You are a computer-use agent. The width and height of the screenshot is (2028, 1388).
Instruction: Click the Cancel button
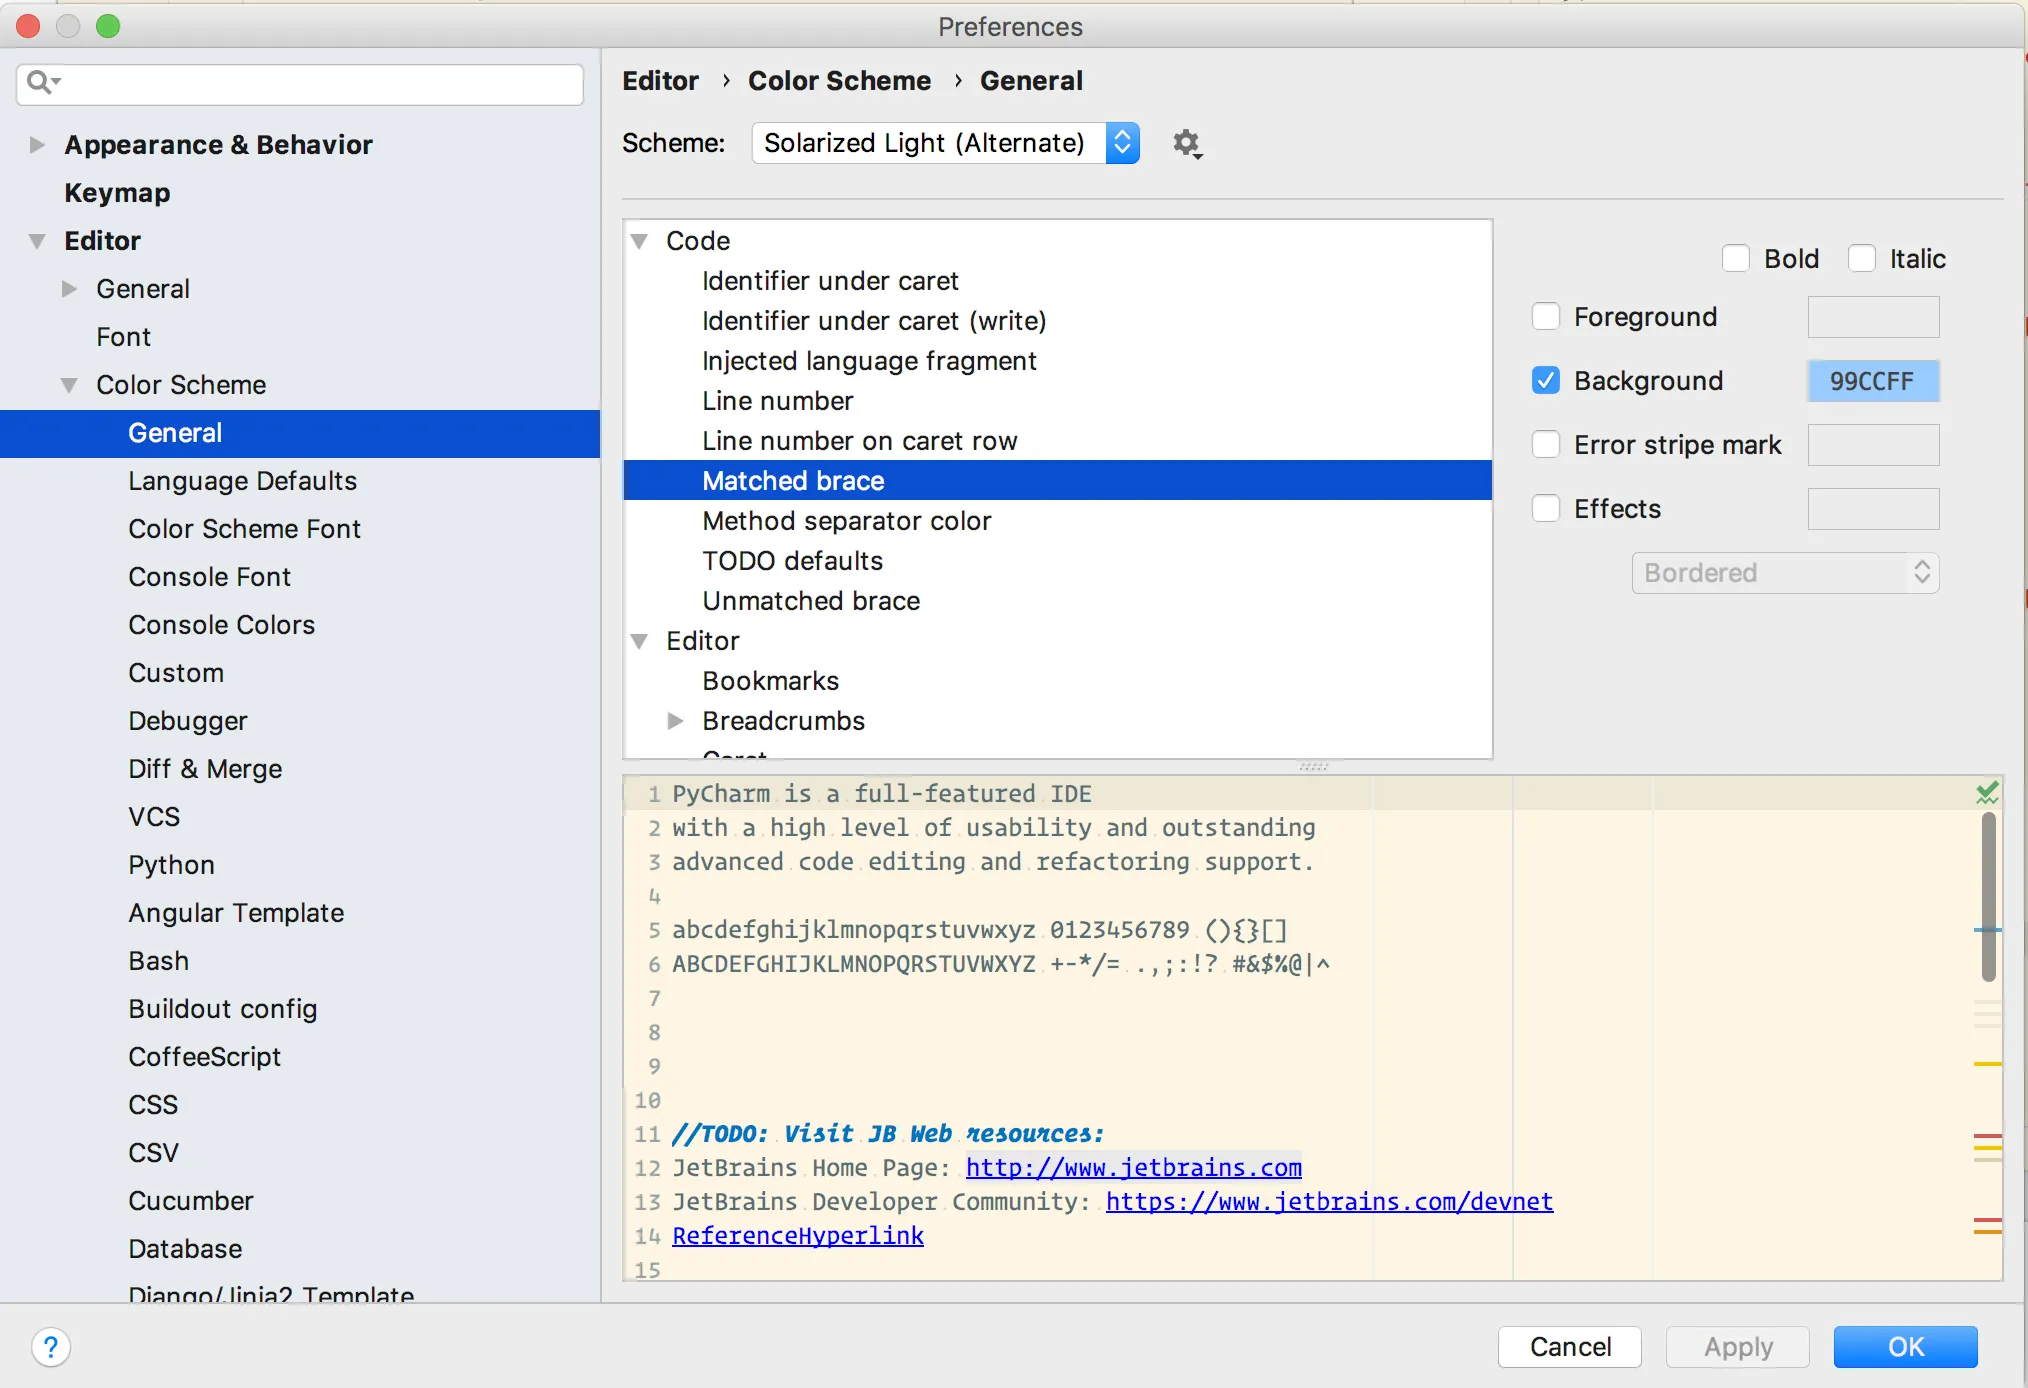click(1569, 1347)
